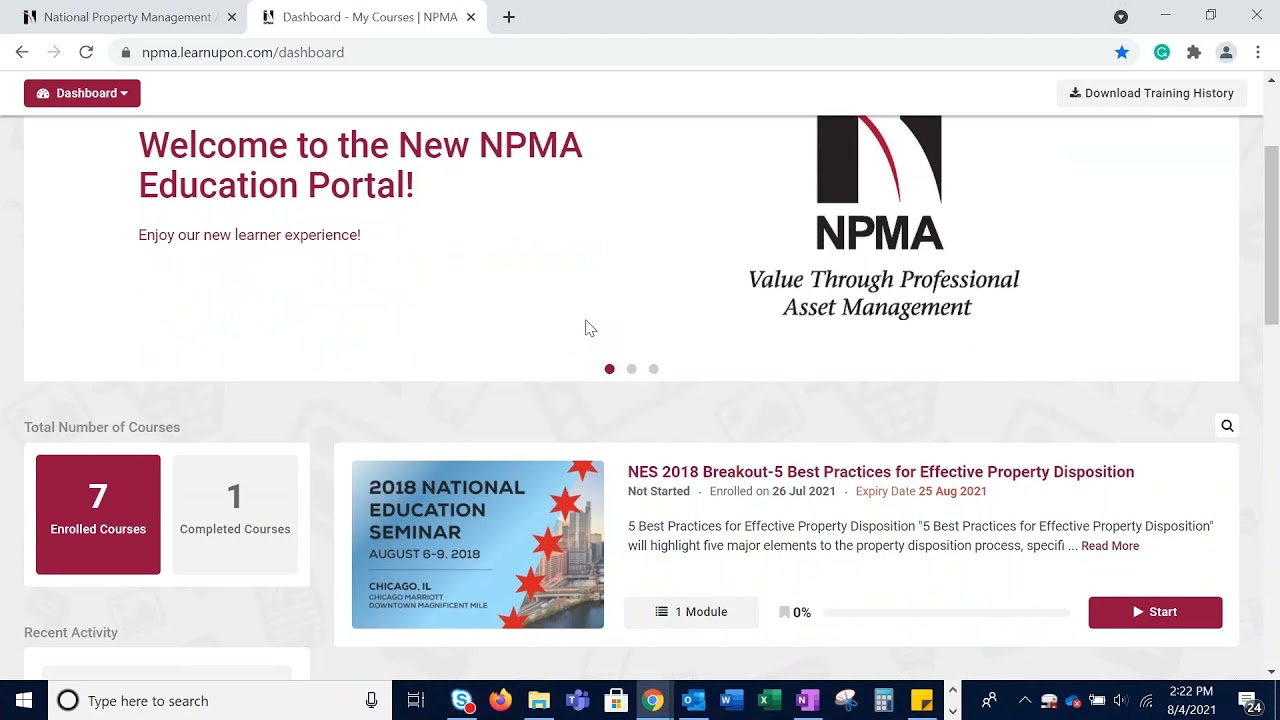Open the Chrome extensions puzzle icon

click(x=1193, y=52)
